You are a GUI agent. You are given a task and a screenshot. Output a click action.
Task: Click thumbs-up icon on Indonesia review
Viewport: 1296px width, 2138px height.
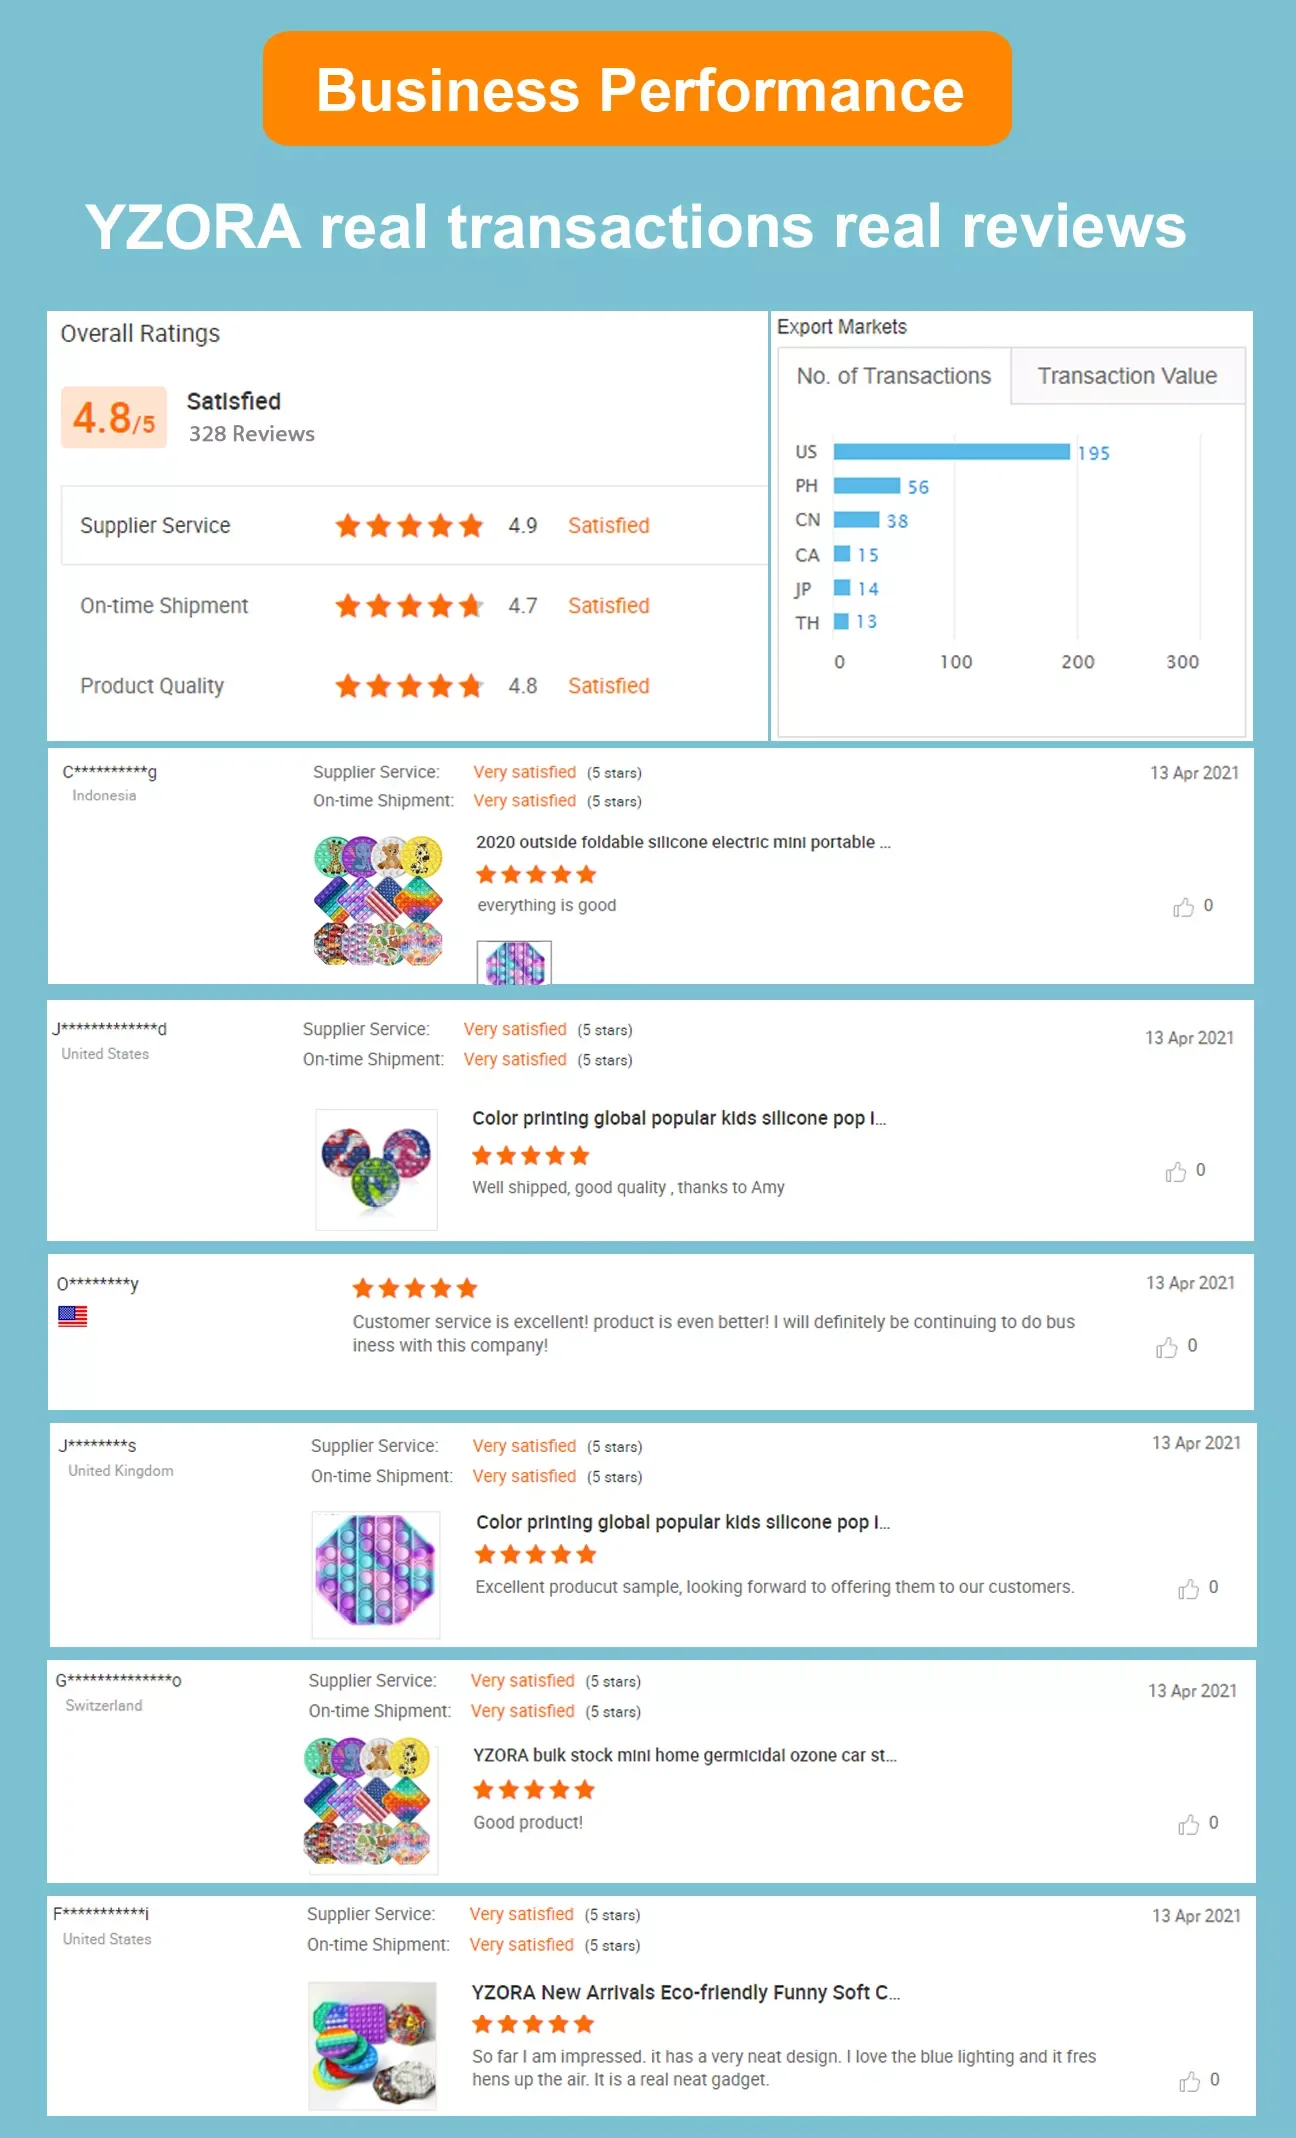pyautogui.click(x=1184, y=907)
